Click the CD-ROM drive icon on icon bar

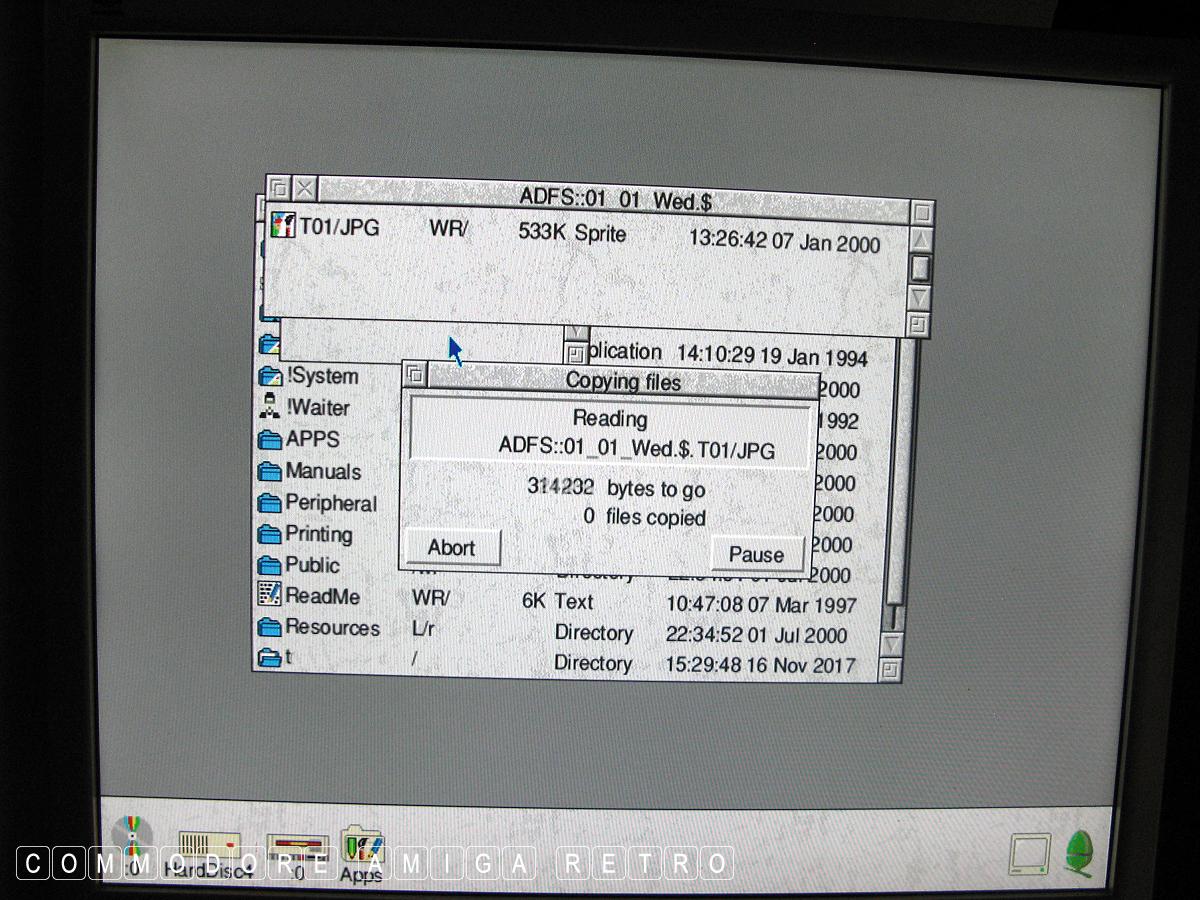[133, 840]
